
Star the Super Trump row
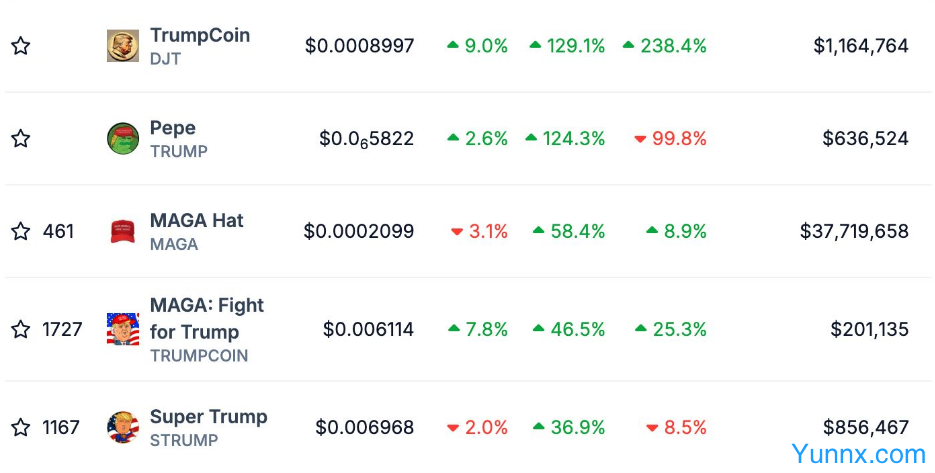click(x=20, y=428)
